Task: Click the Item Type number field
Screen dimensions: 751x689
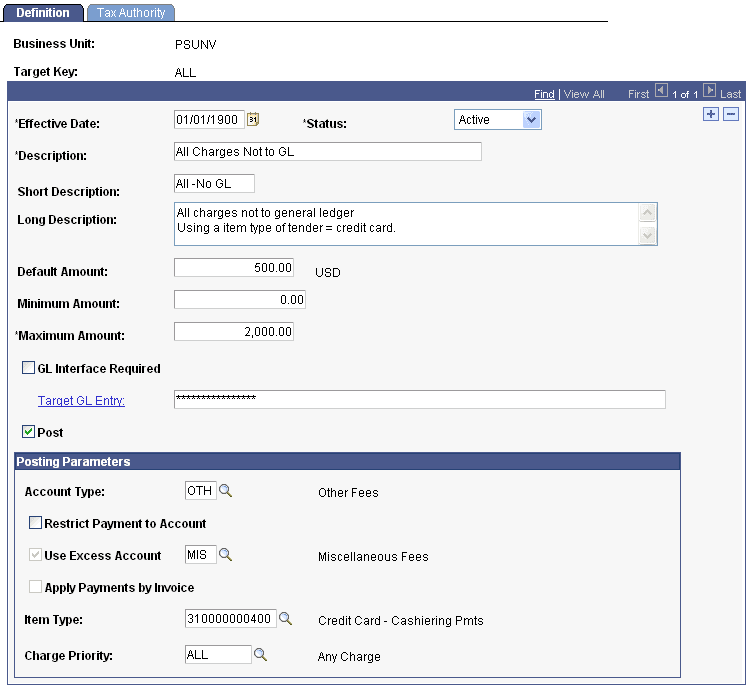Action: [x=230, y=619]
